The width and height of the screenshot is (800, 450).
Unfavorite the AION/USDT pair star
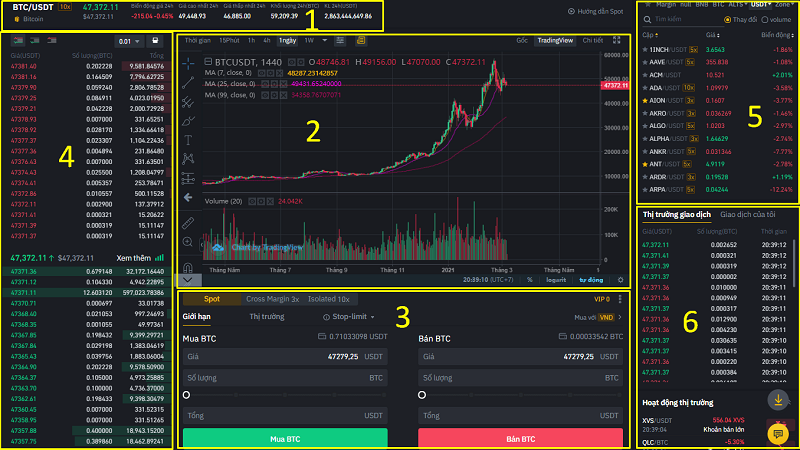click(x=645, y=101)
